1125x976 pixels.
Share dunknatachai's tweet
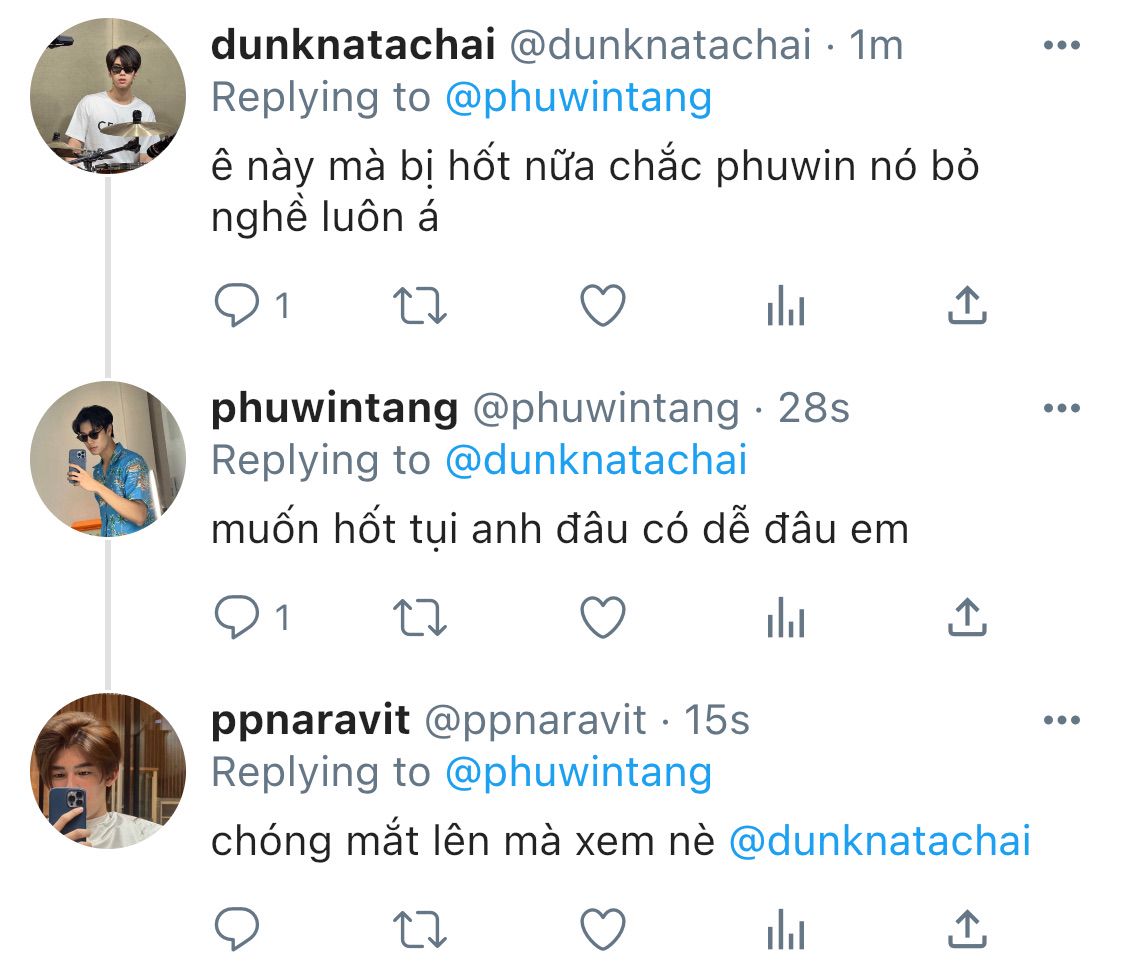967,307
